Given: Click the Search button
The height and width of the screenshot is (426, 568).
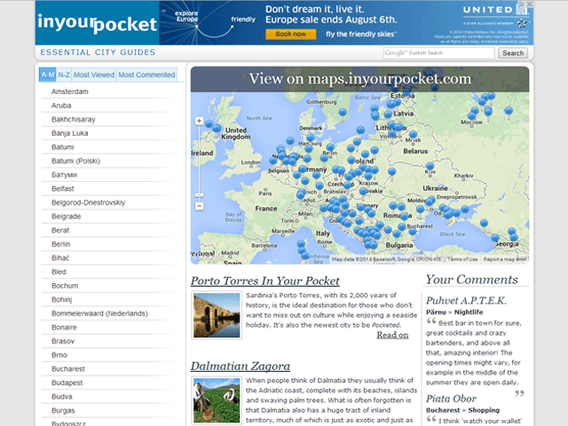Looking at the screenshot, I should coord(513,53).
